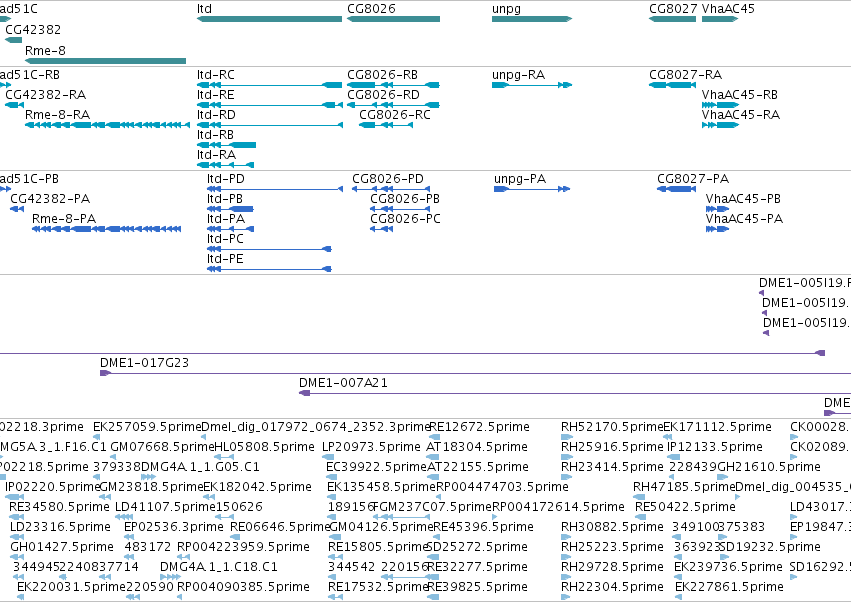Click the ltd-RC transcript label

click(x=216, y=74)
